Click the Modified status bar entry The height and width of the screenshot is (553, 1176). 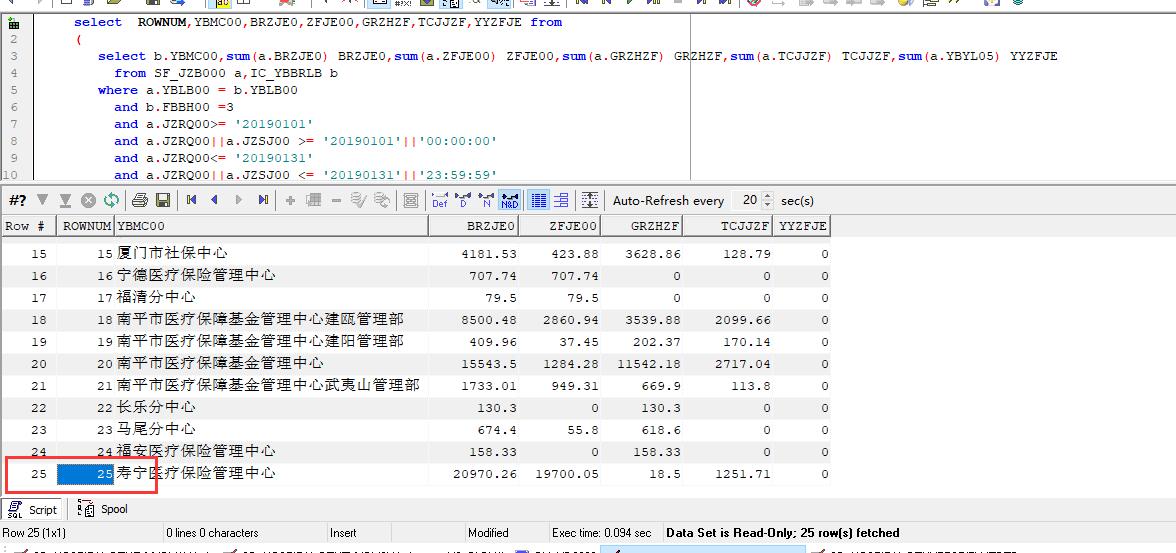(x=488, y=533)
